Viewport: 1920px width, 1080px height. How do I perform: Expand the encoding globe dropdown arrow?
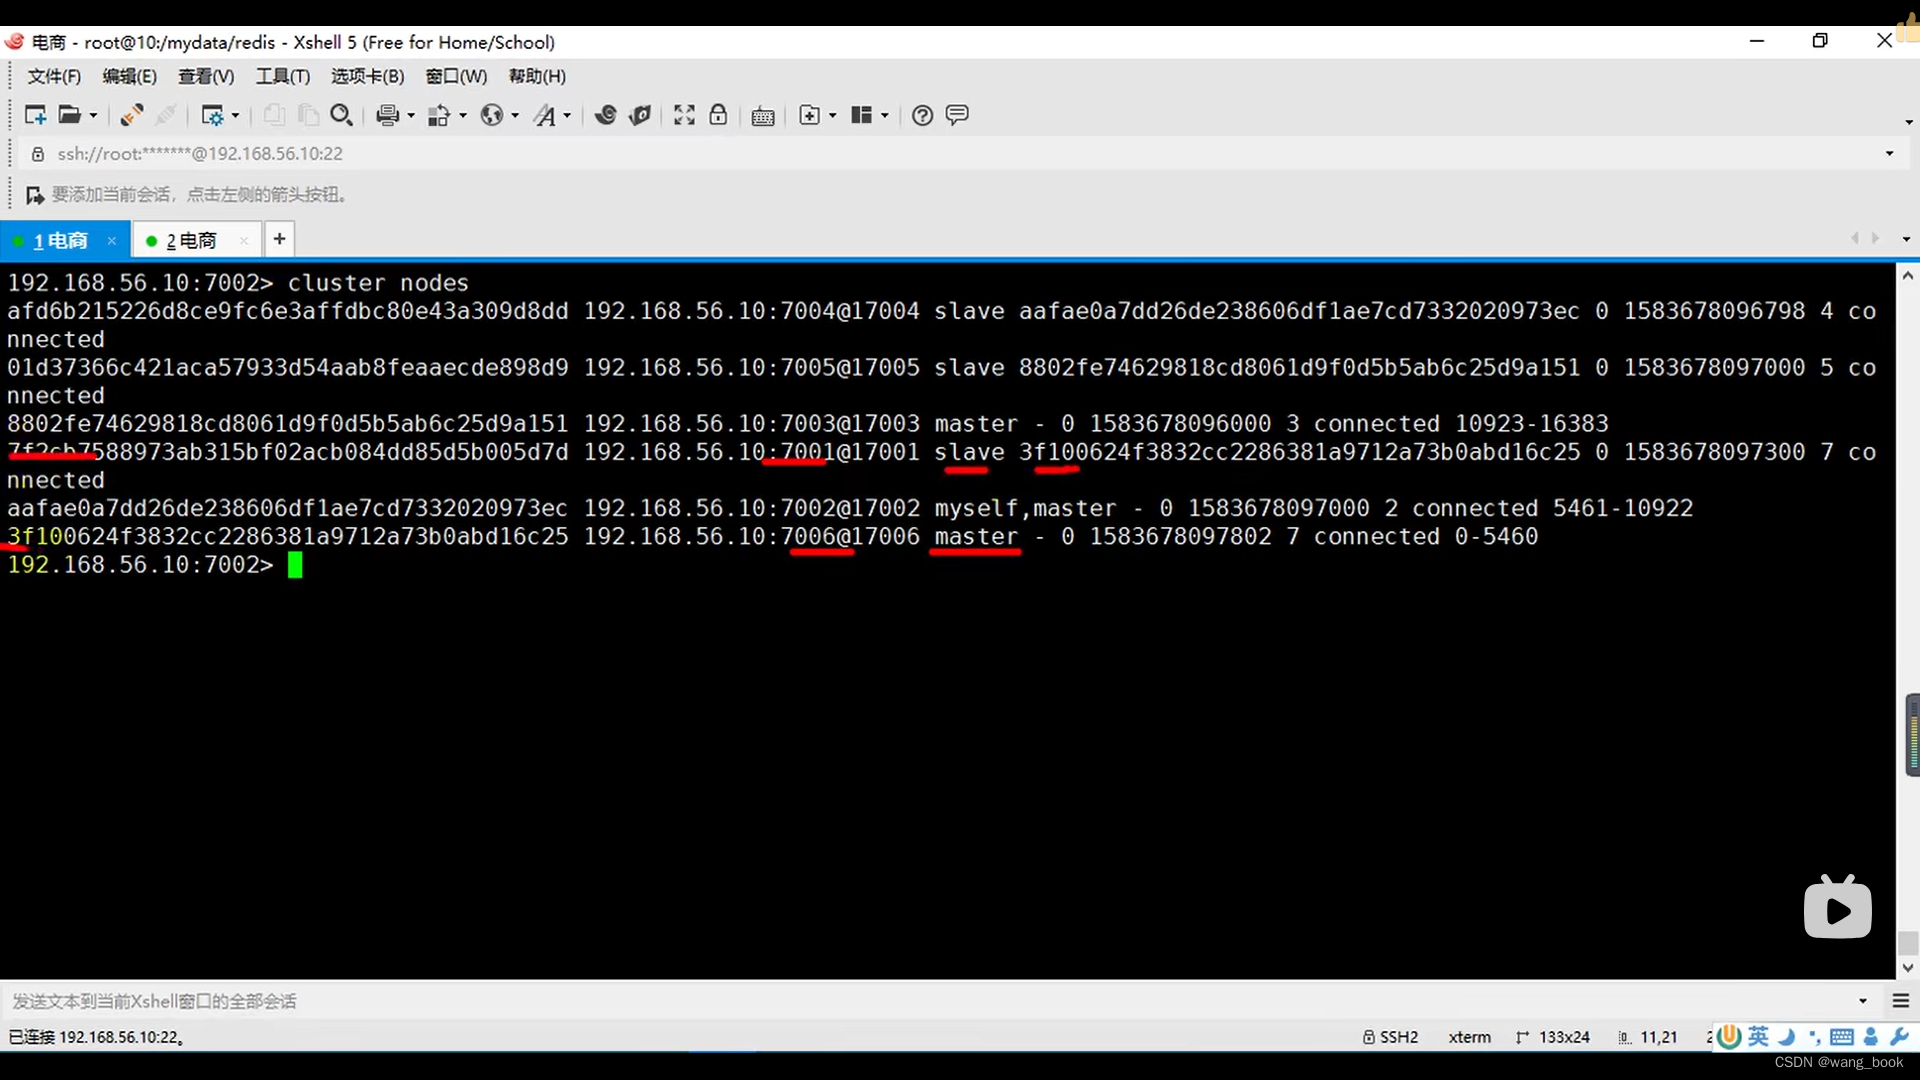point(515,115)
